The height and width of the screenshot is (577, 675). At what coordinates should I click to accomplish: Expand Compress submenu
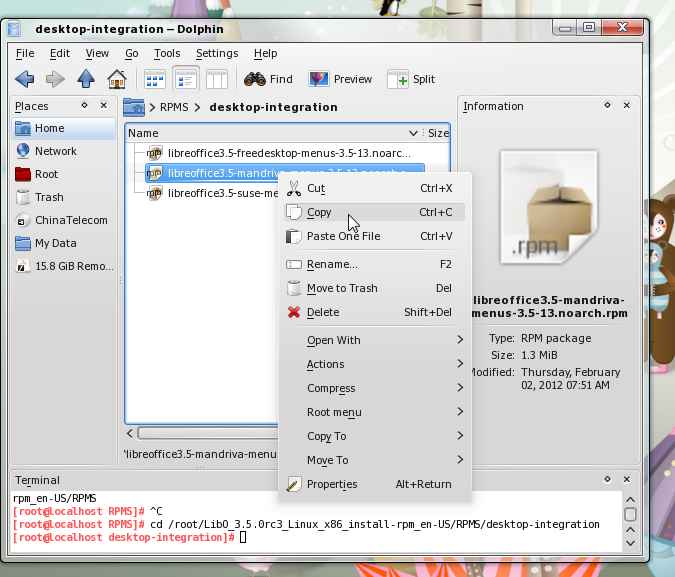point(375,388)
